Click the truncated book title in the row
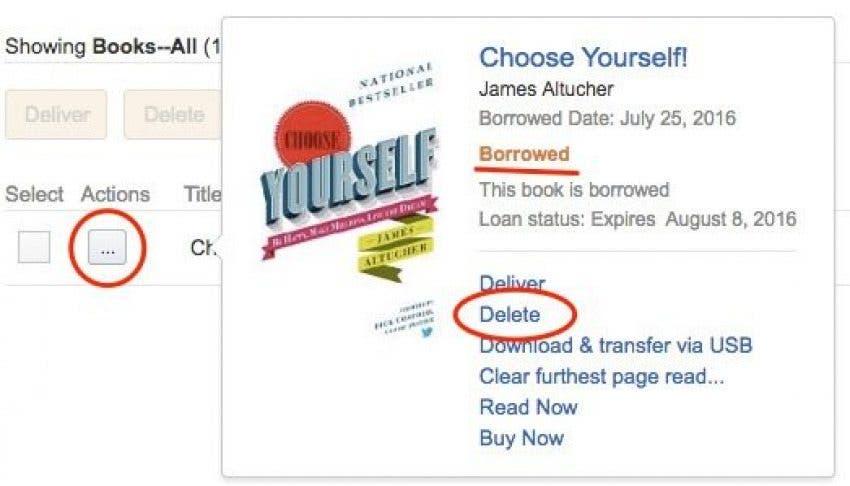 pyautogui.click(x=204, y=248)
